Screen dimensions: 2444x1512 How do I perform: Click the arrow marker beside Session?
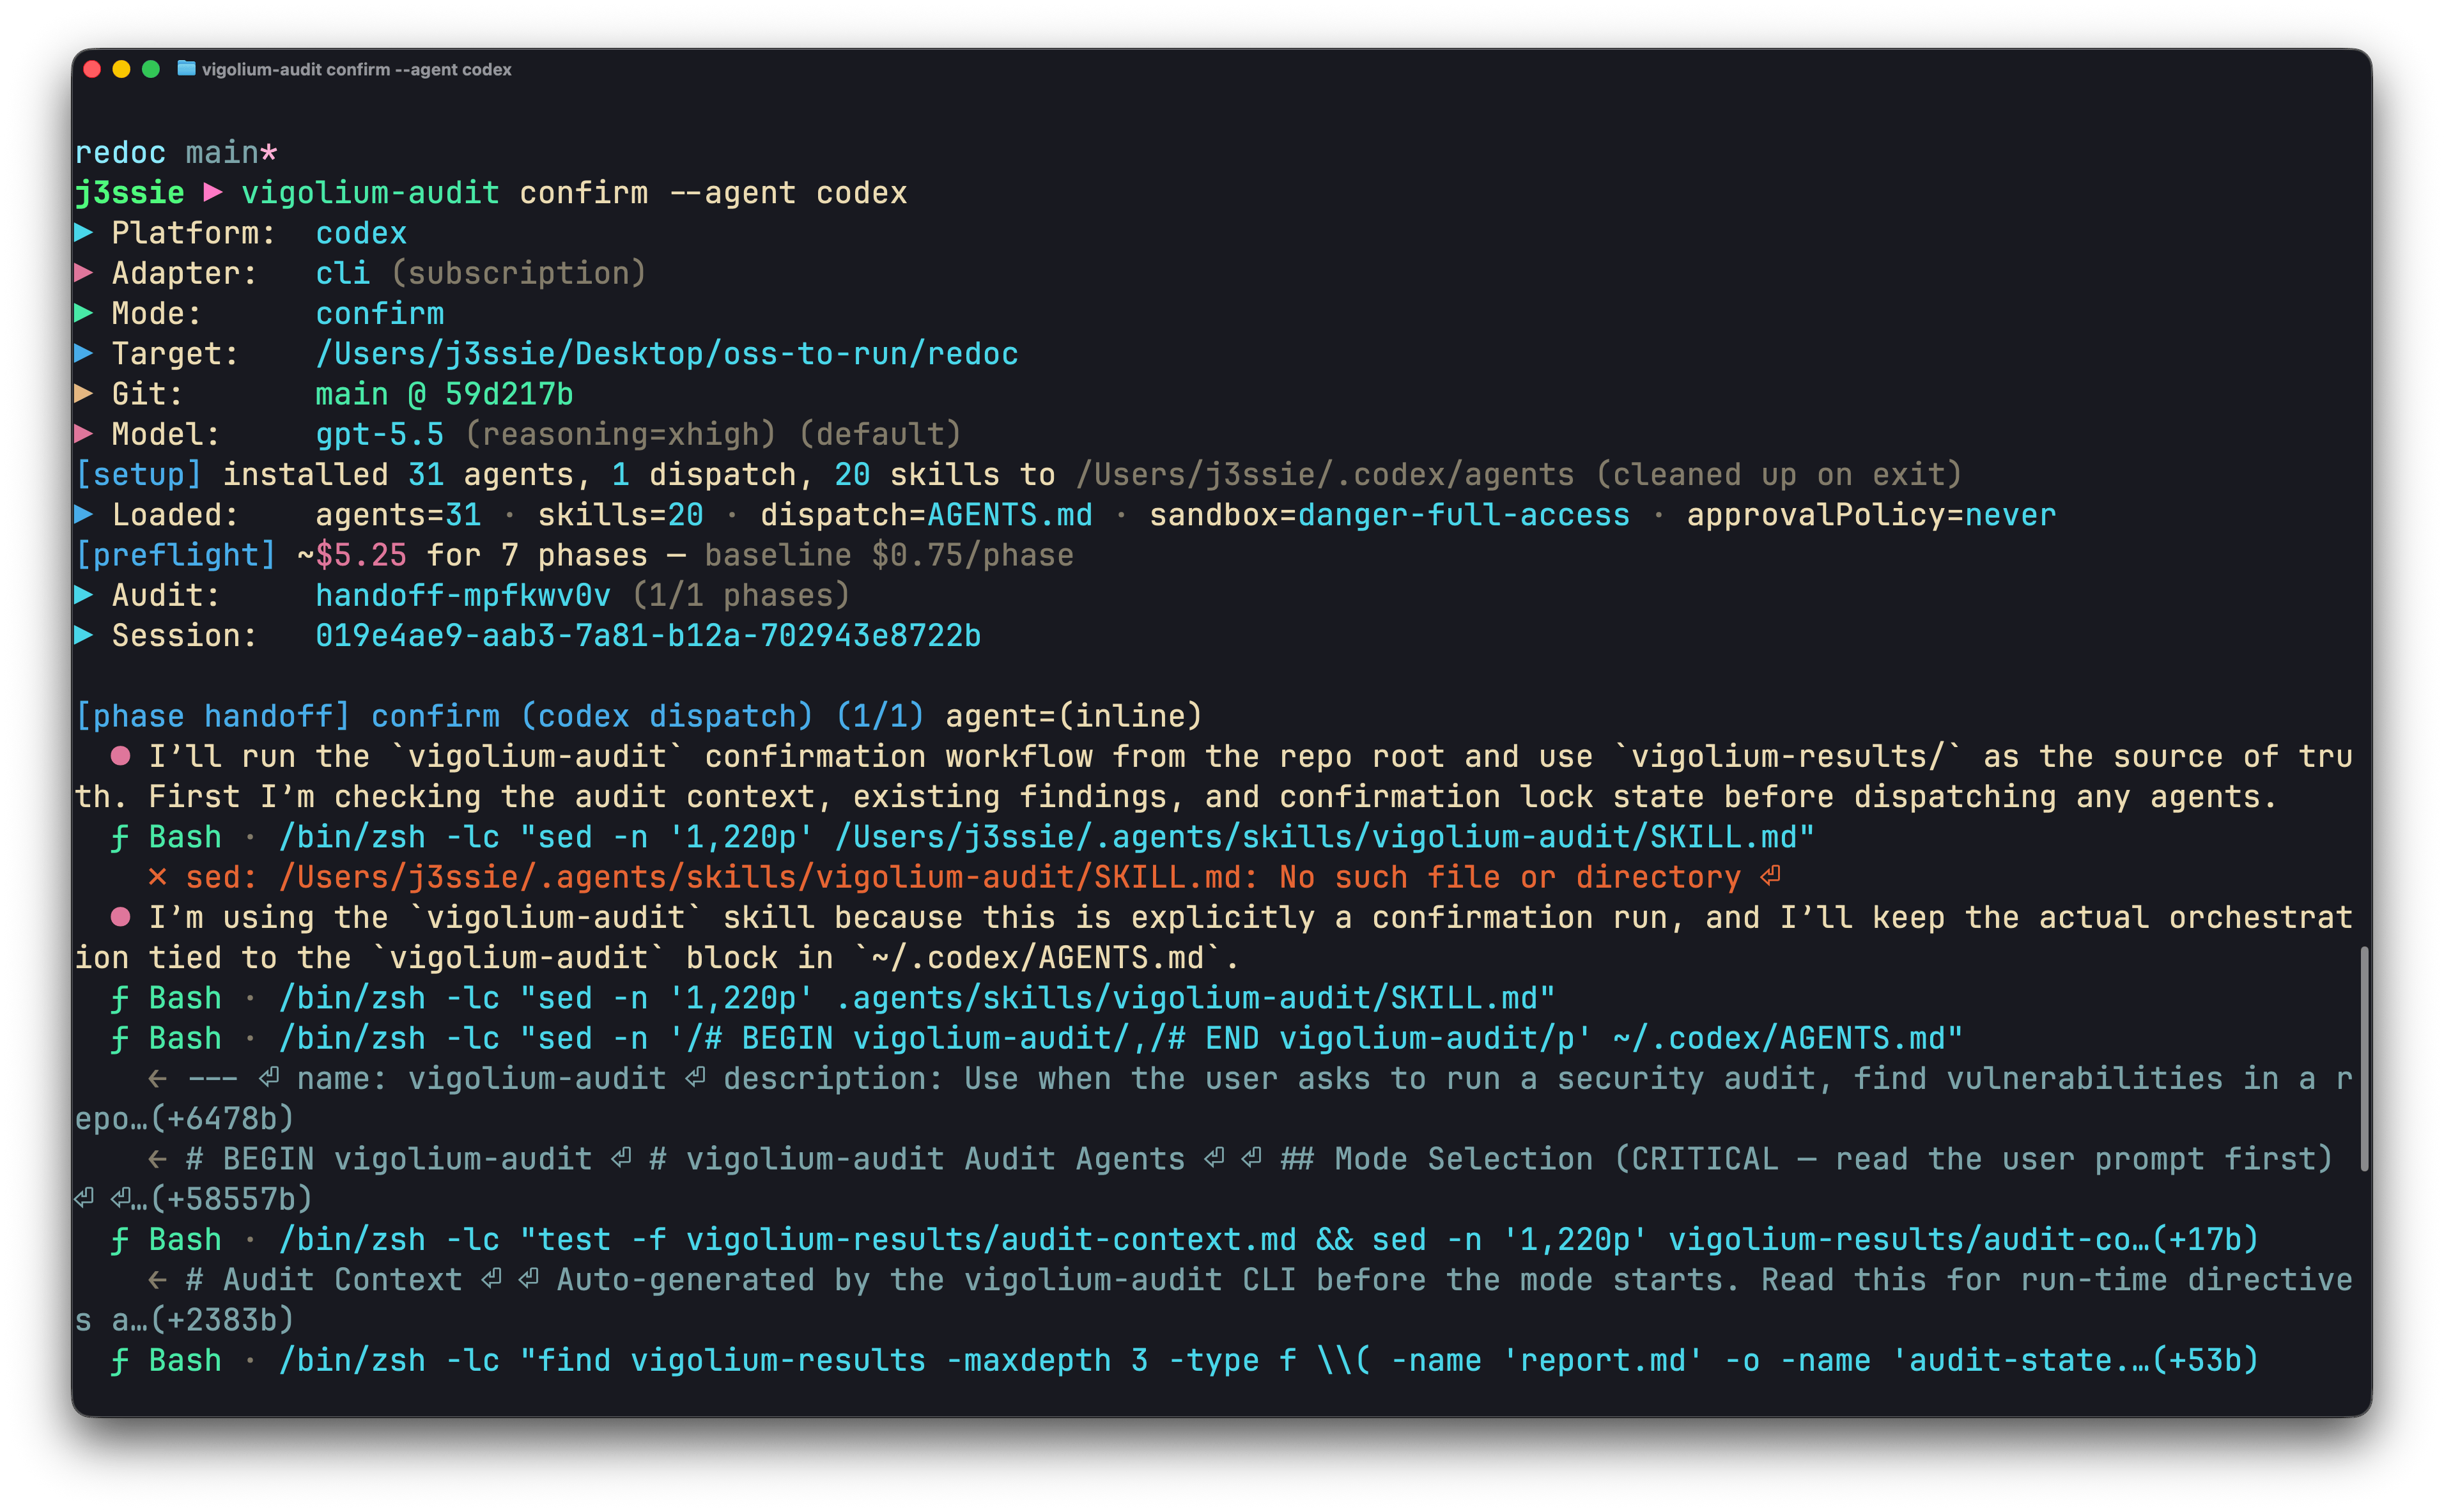click(x=84, y=635)
